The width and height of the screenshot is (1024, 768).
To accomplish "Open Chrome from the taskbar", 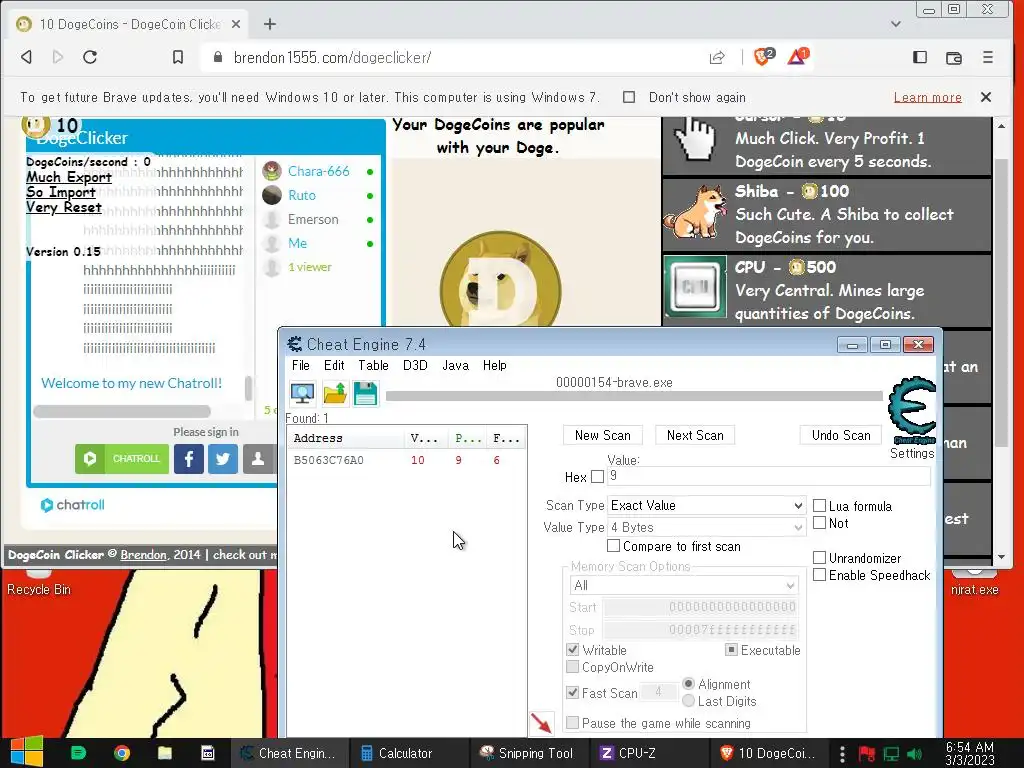I will (x=121, y=753).
